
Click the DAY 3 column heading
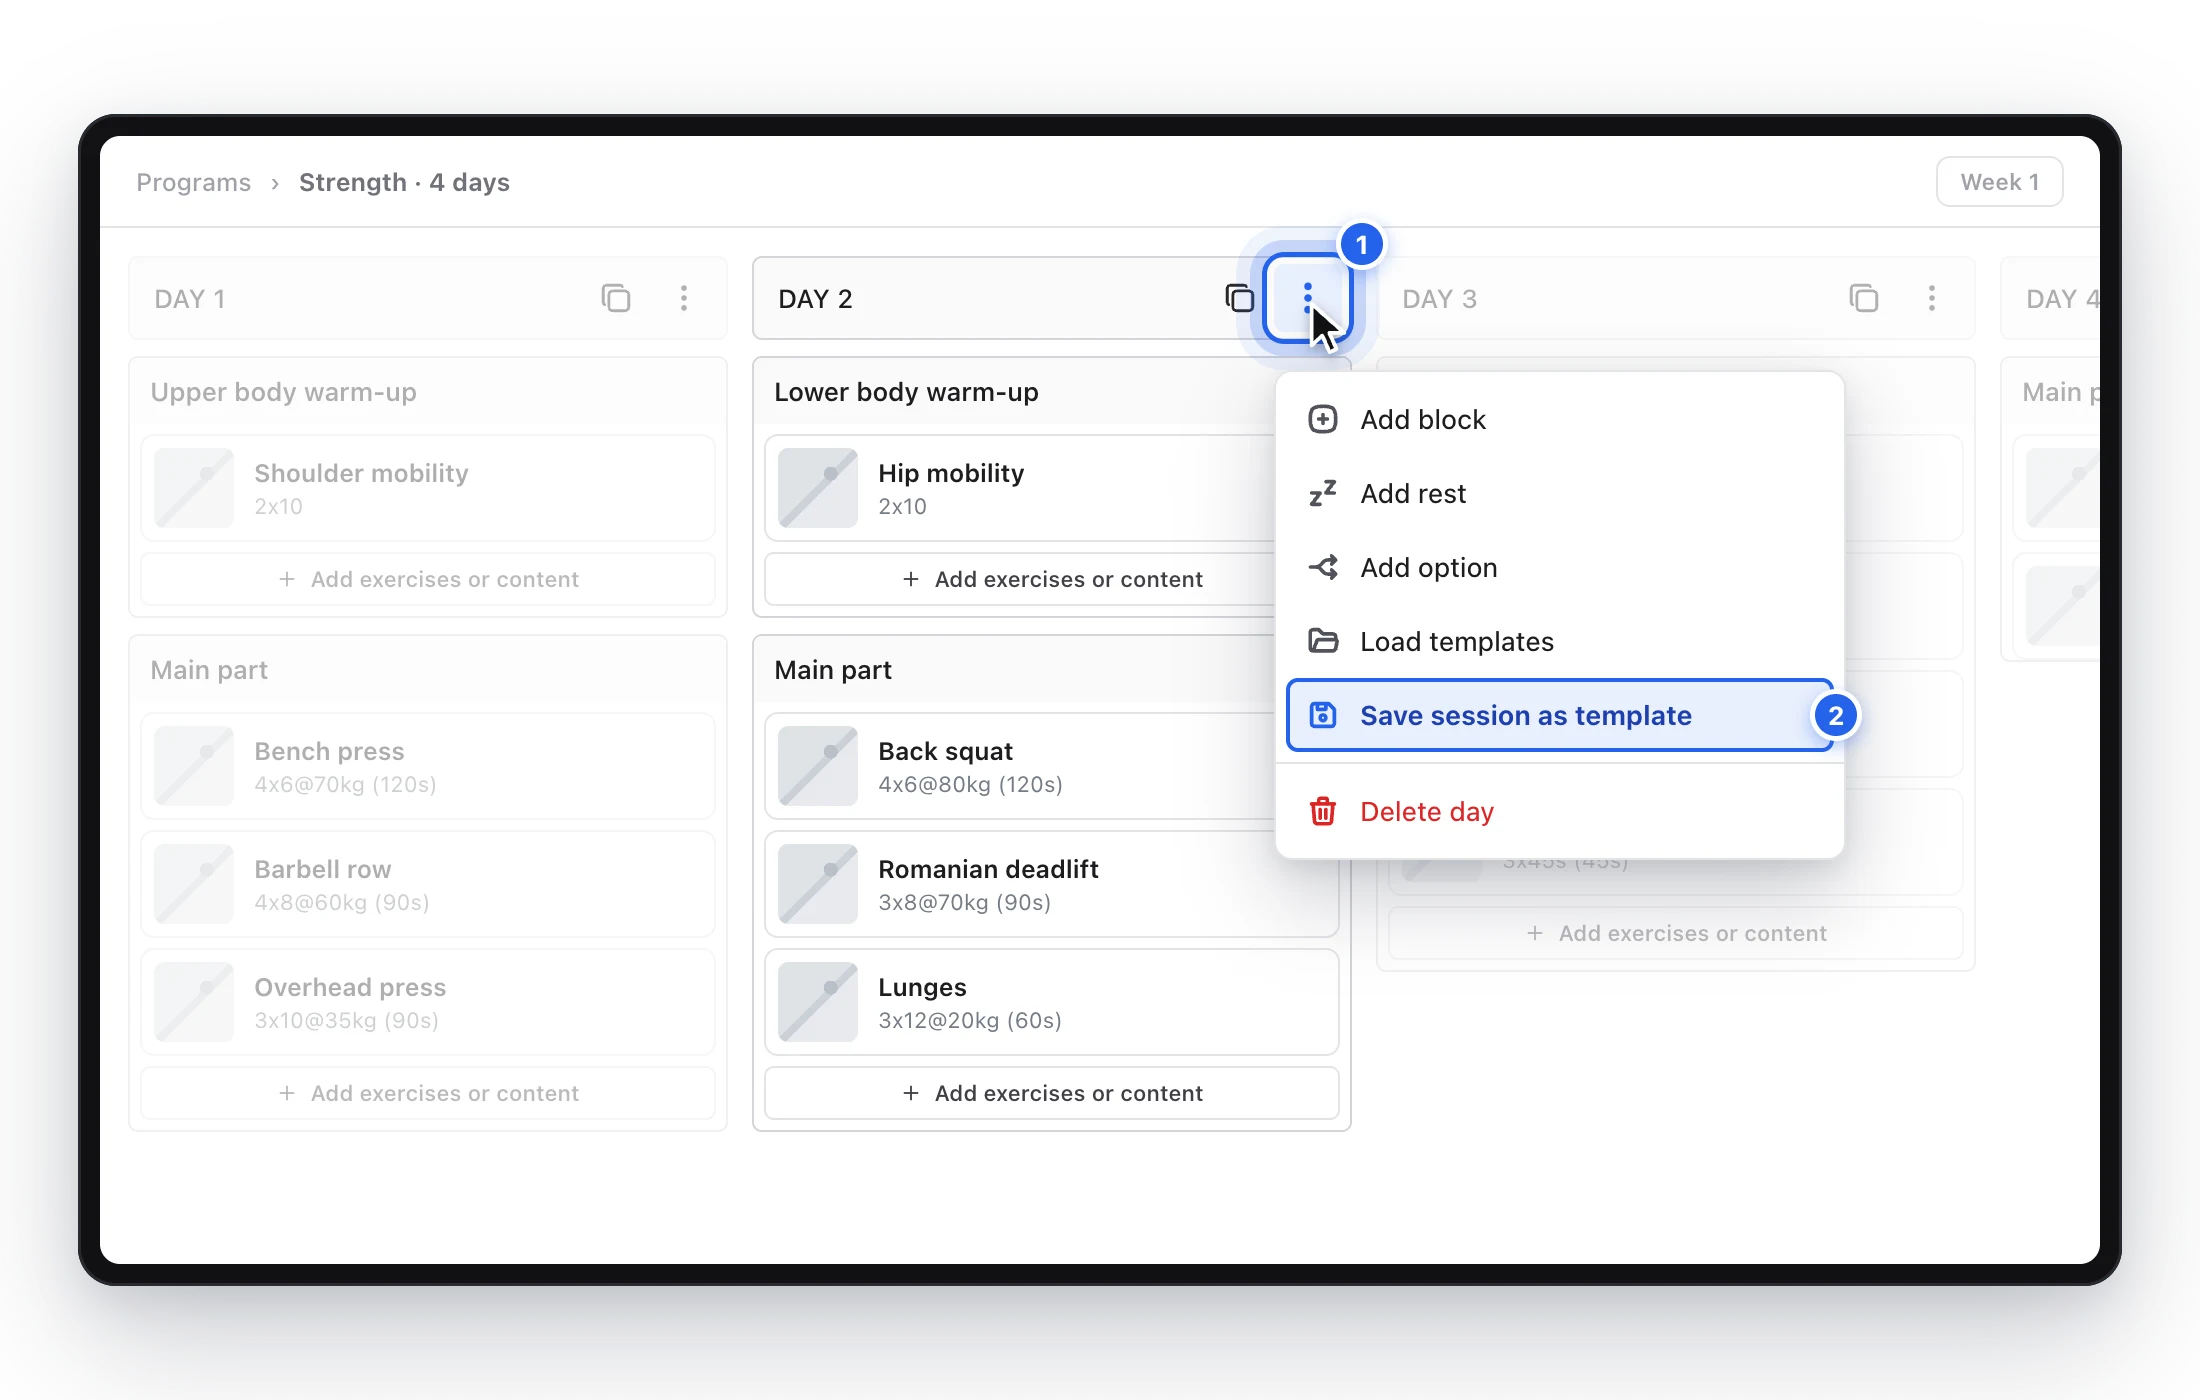pyautogui.click(x=1439, y=299)
